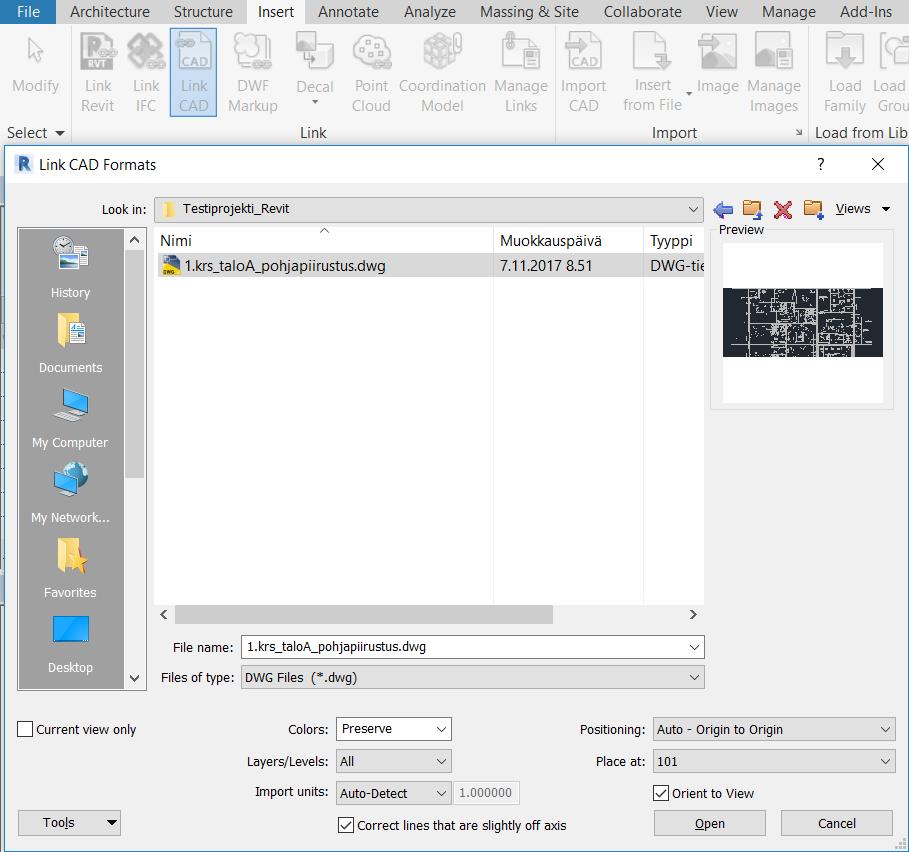909x852 pixels.
Task: Open the Documents places shortcut
Action: (70, 343)
